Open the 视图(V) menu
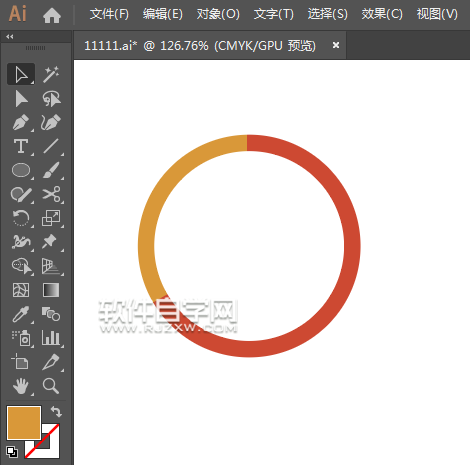This screenshot has width=470, height=465. coord(437,14)
